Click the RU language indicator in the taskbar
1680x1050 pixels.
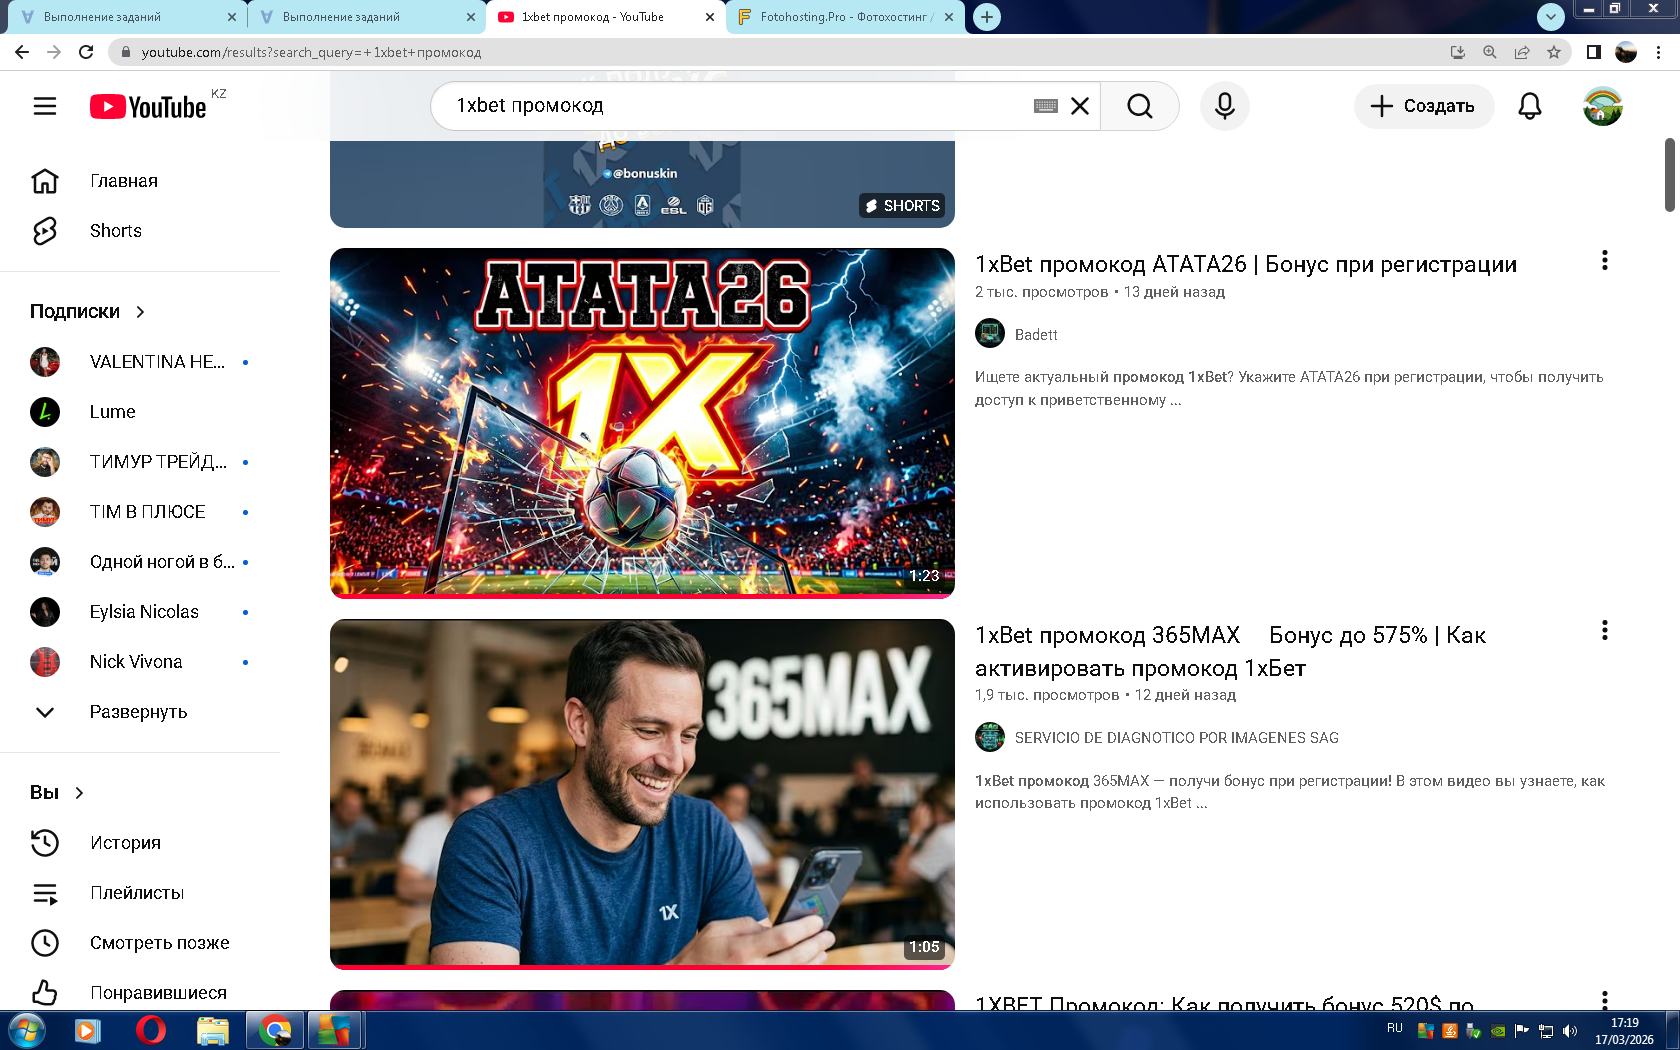(x=1395, y=1028)
